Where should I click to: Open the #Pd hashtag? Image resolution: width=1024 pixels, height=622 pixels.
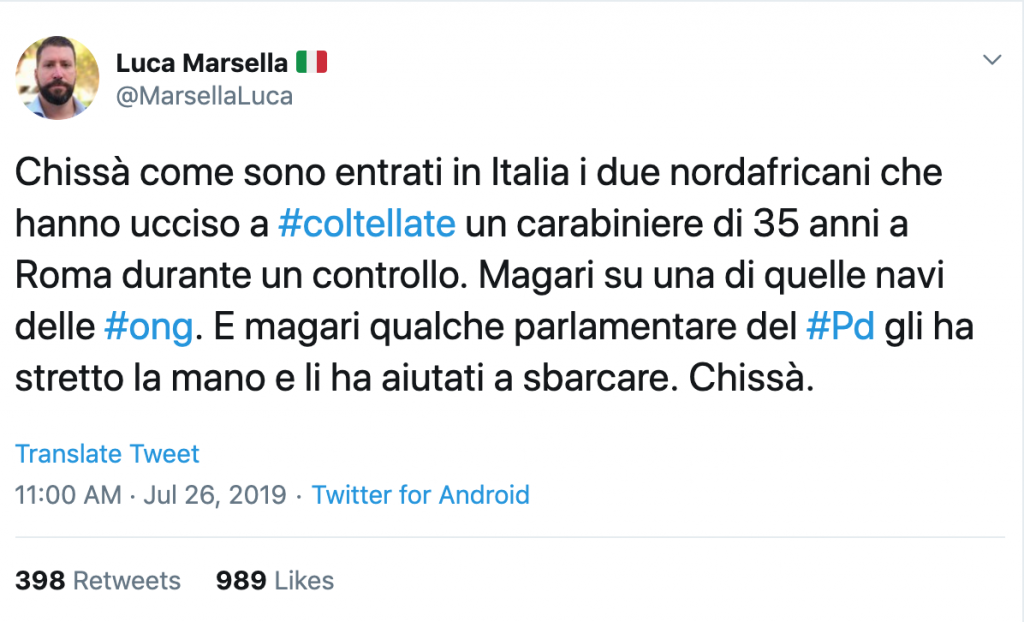[x=840, y=326]
